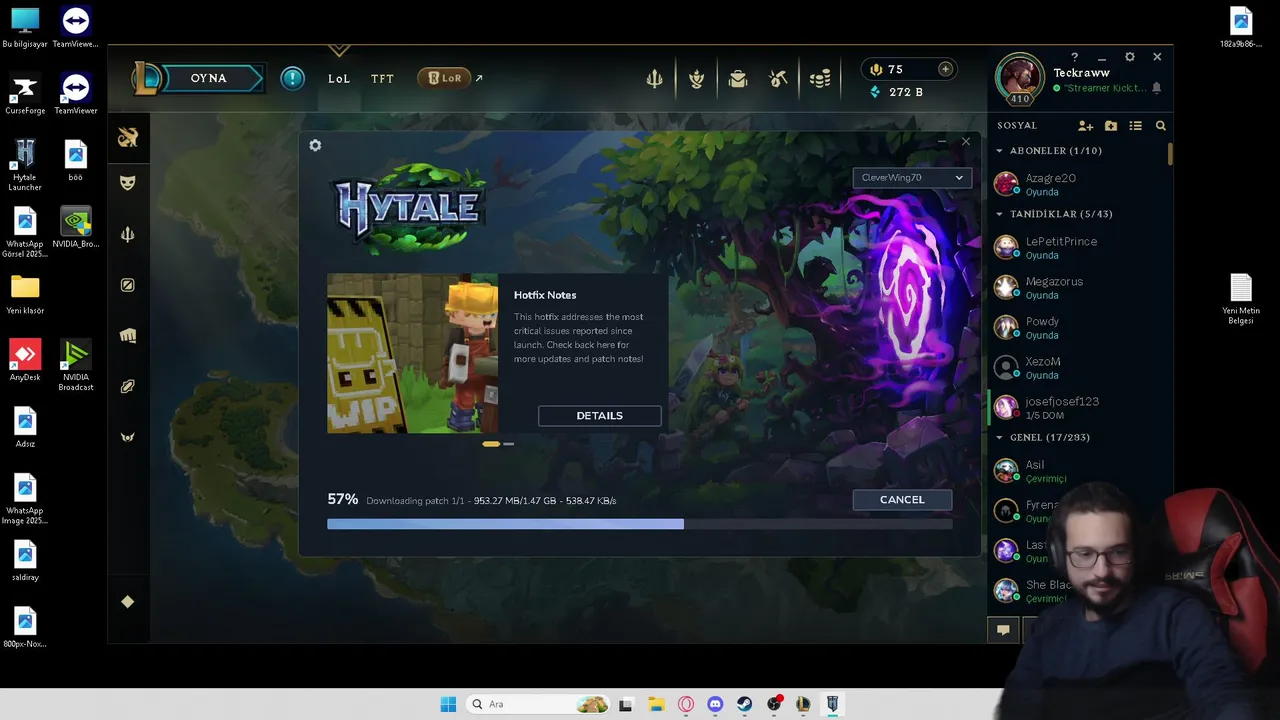The image size is (1280, 720).
Task: Open the CleverWing70 profile dropdown
Action: coord(912,178)
